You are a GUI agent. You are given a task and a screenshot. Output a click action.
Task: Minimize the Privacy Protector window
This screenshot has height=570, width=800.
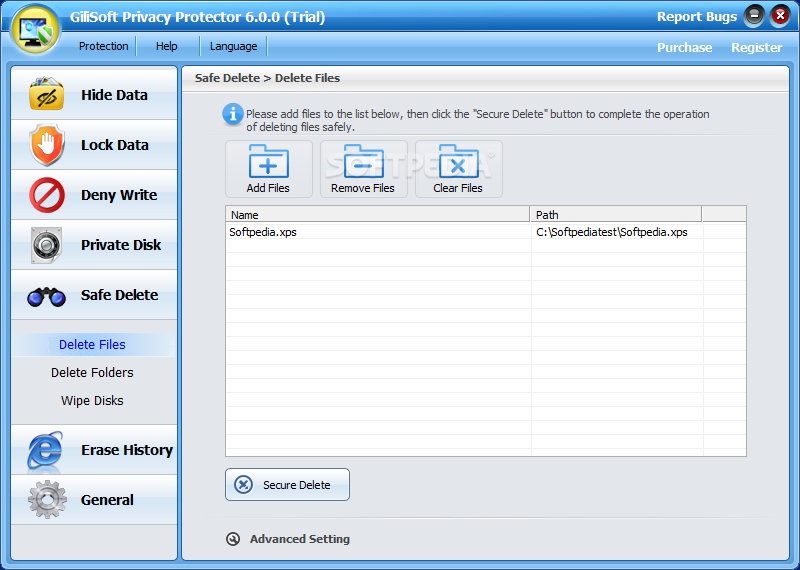tap(754, 16)
